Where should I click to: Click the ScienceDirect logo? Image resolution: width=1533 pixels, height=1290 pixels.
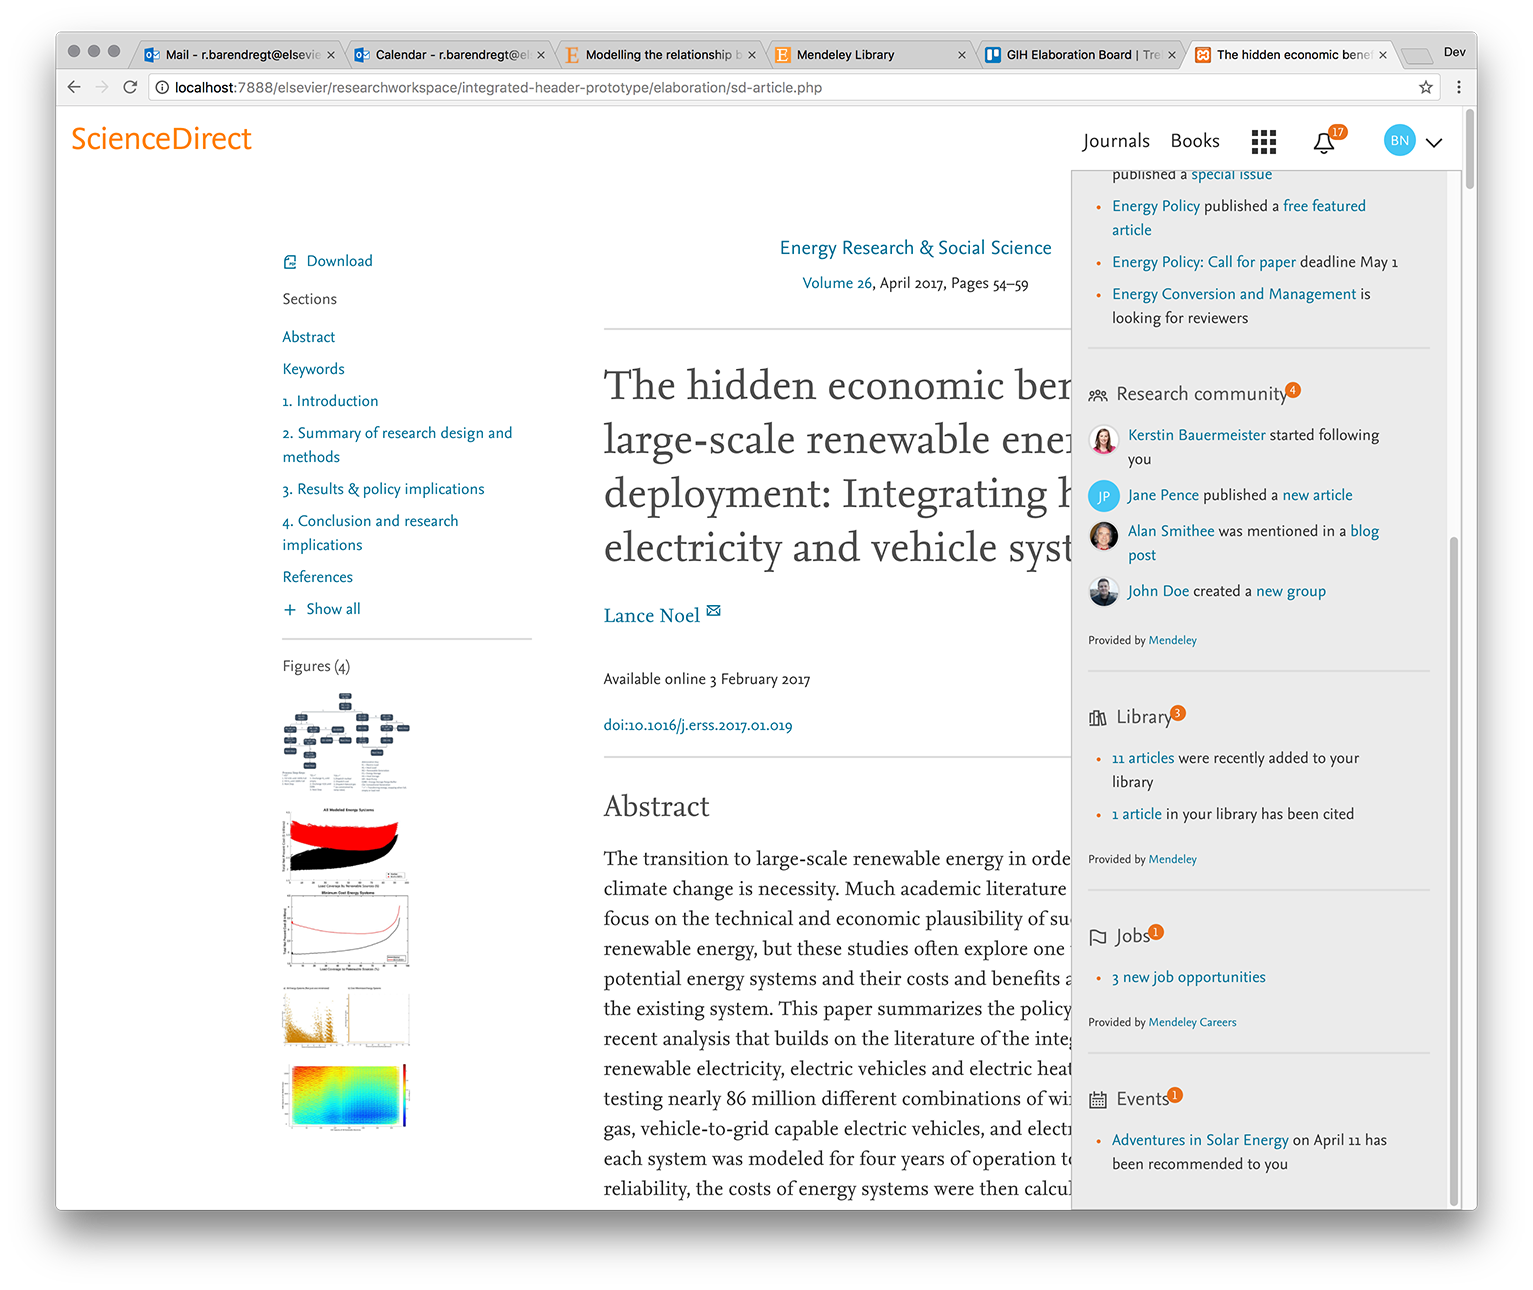(x=161, y=139)
